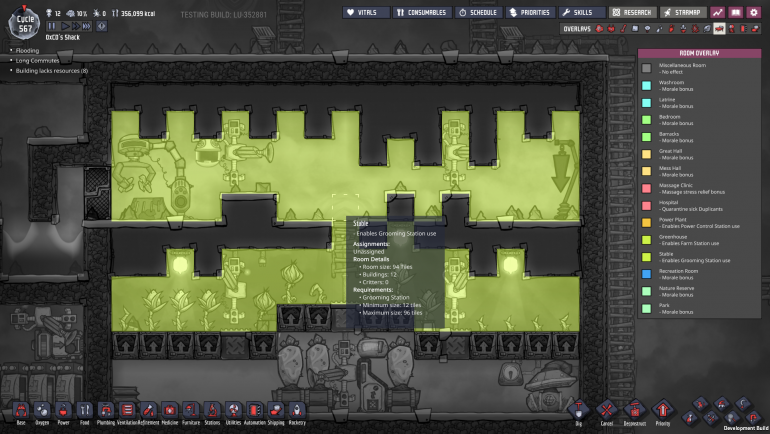Open the Research screen
This screenshot has width=770, height=434.
632,12
